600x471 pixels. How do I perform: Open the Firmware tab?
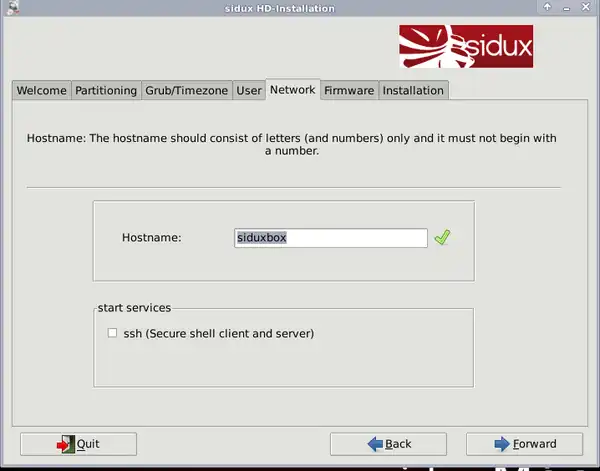pyautogui.click(x=349, y=90)
